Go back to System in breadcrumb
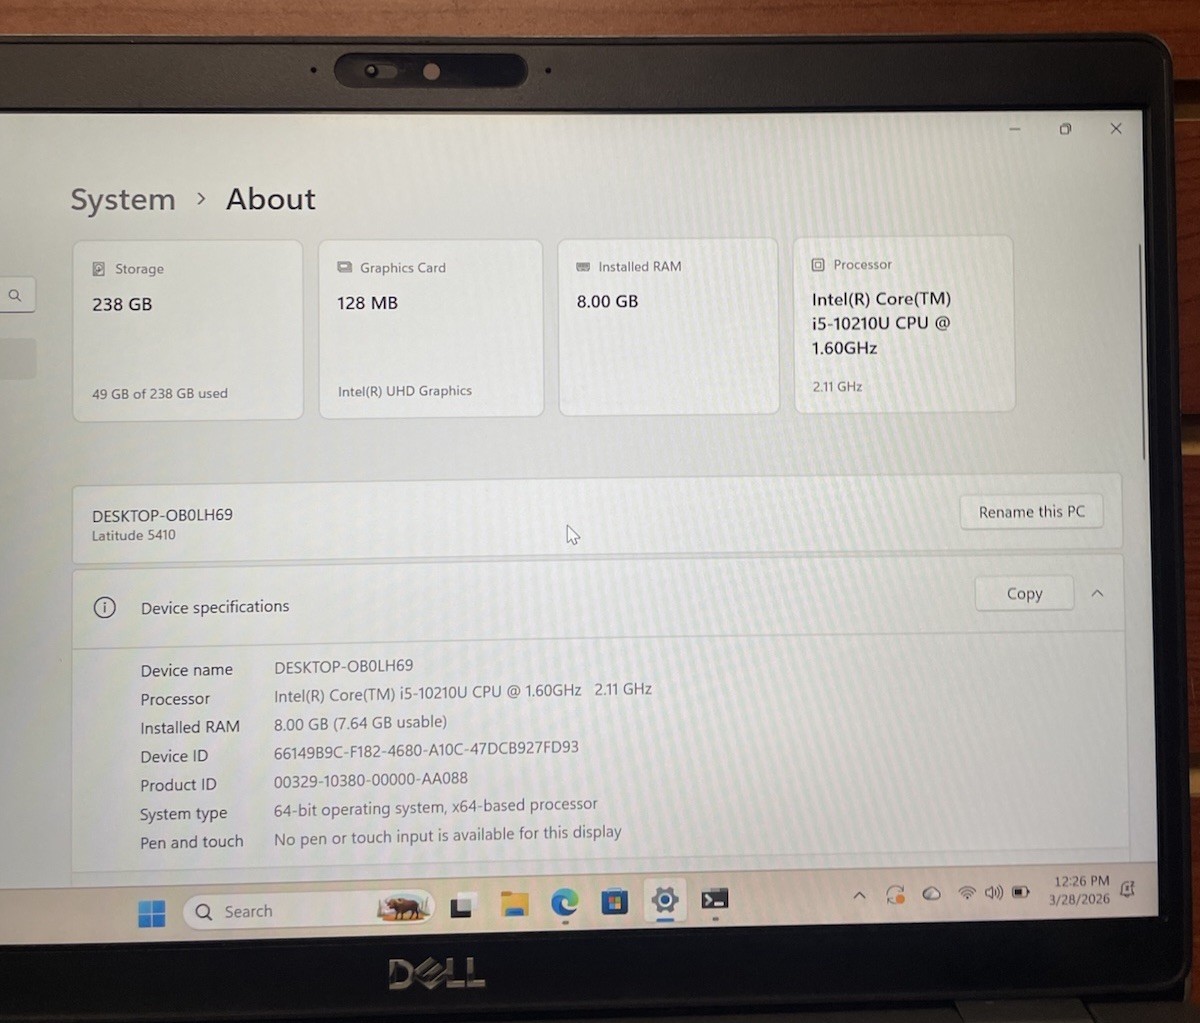The width and height of the screenshot is (1200, 1023). (123, 200)
